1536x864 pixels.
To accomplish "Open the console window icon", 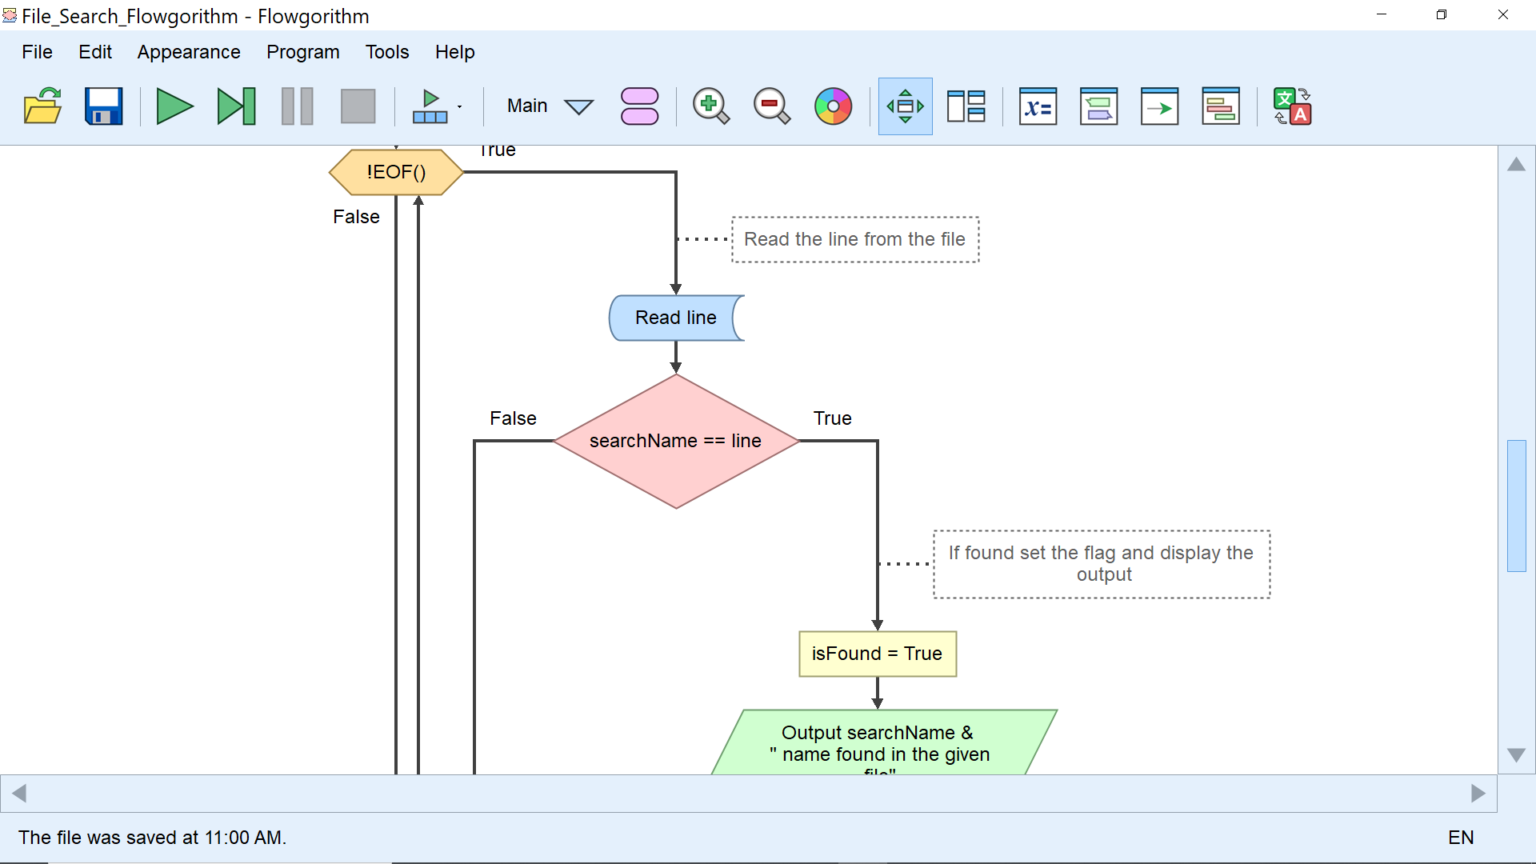I will tap(1159, 106).
